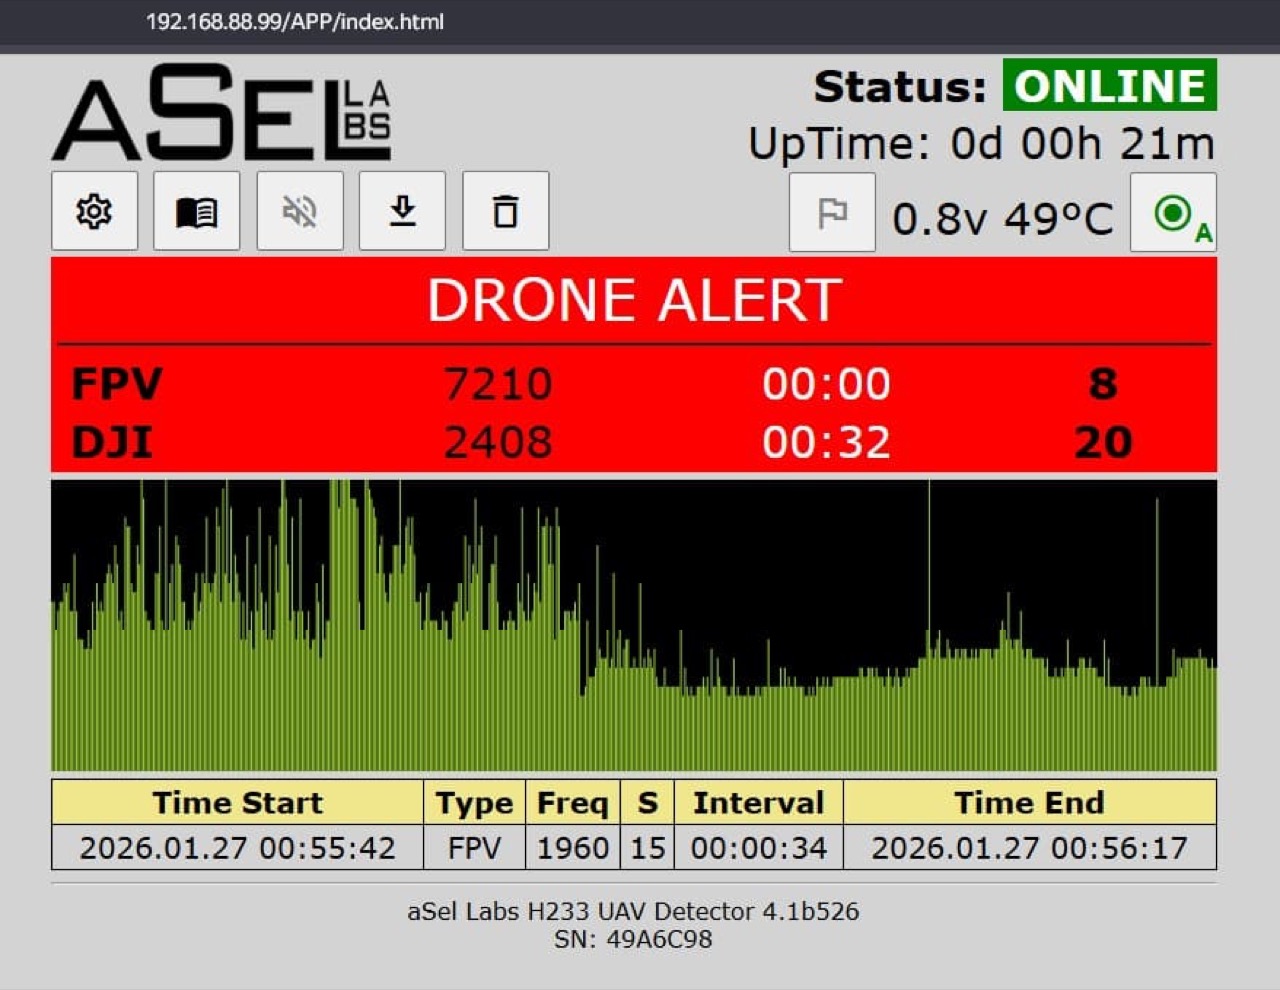Screen dimensions: 1280x990
Task: Open the settings gear button
Action: [x=95, y=211]
